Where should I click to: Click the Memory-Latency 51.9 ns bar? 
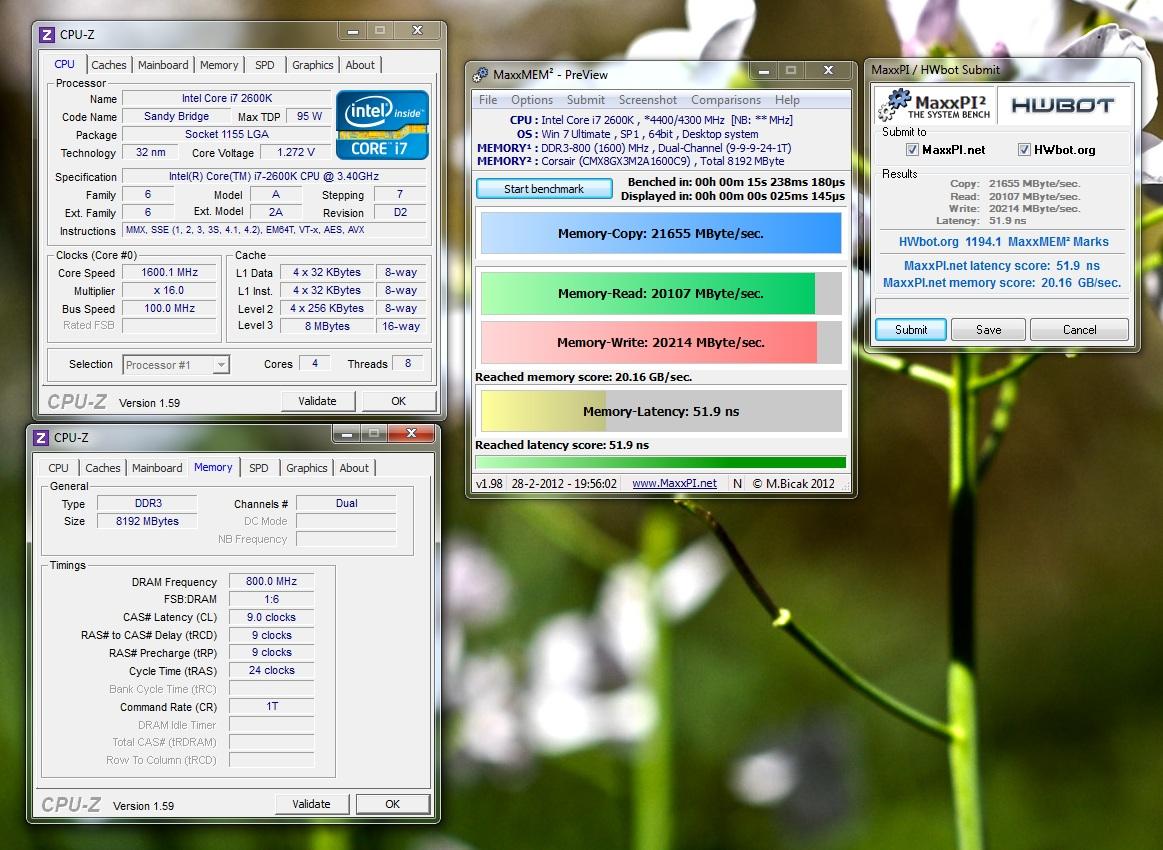pyautogui.click(x=661, y=412)
